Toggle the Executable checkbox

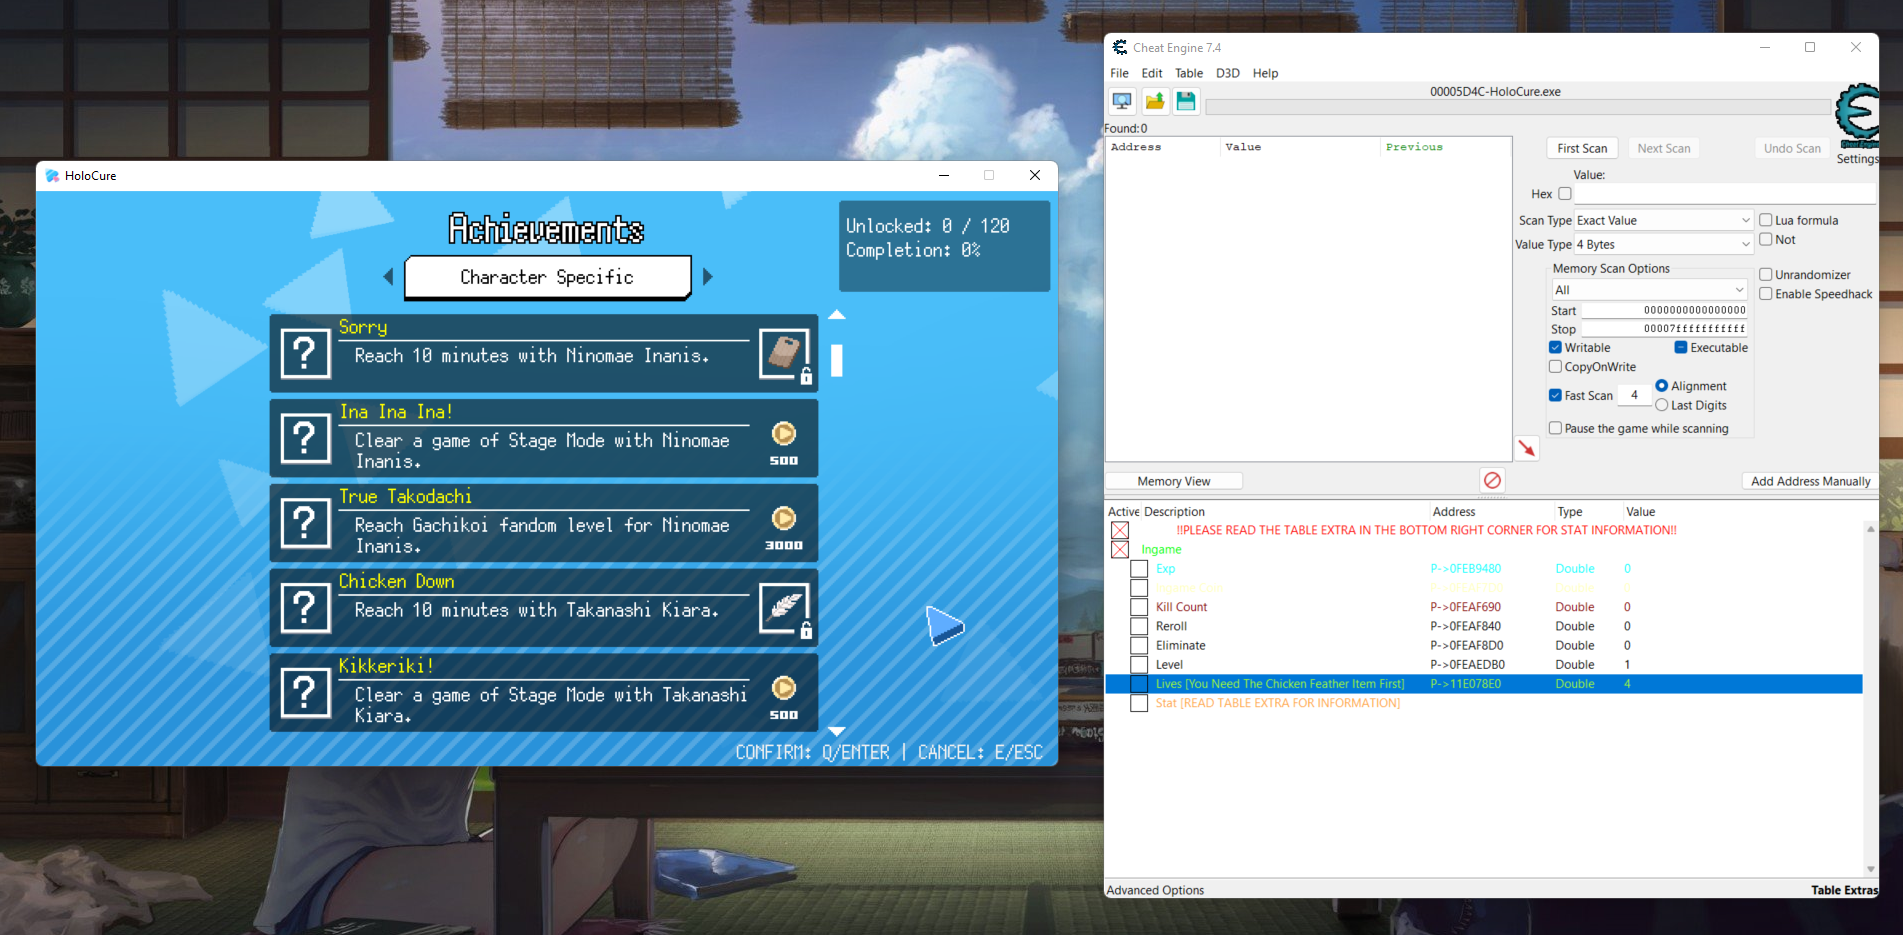[x=1681, y=347]
